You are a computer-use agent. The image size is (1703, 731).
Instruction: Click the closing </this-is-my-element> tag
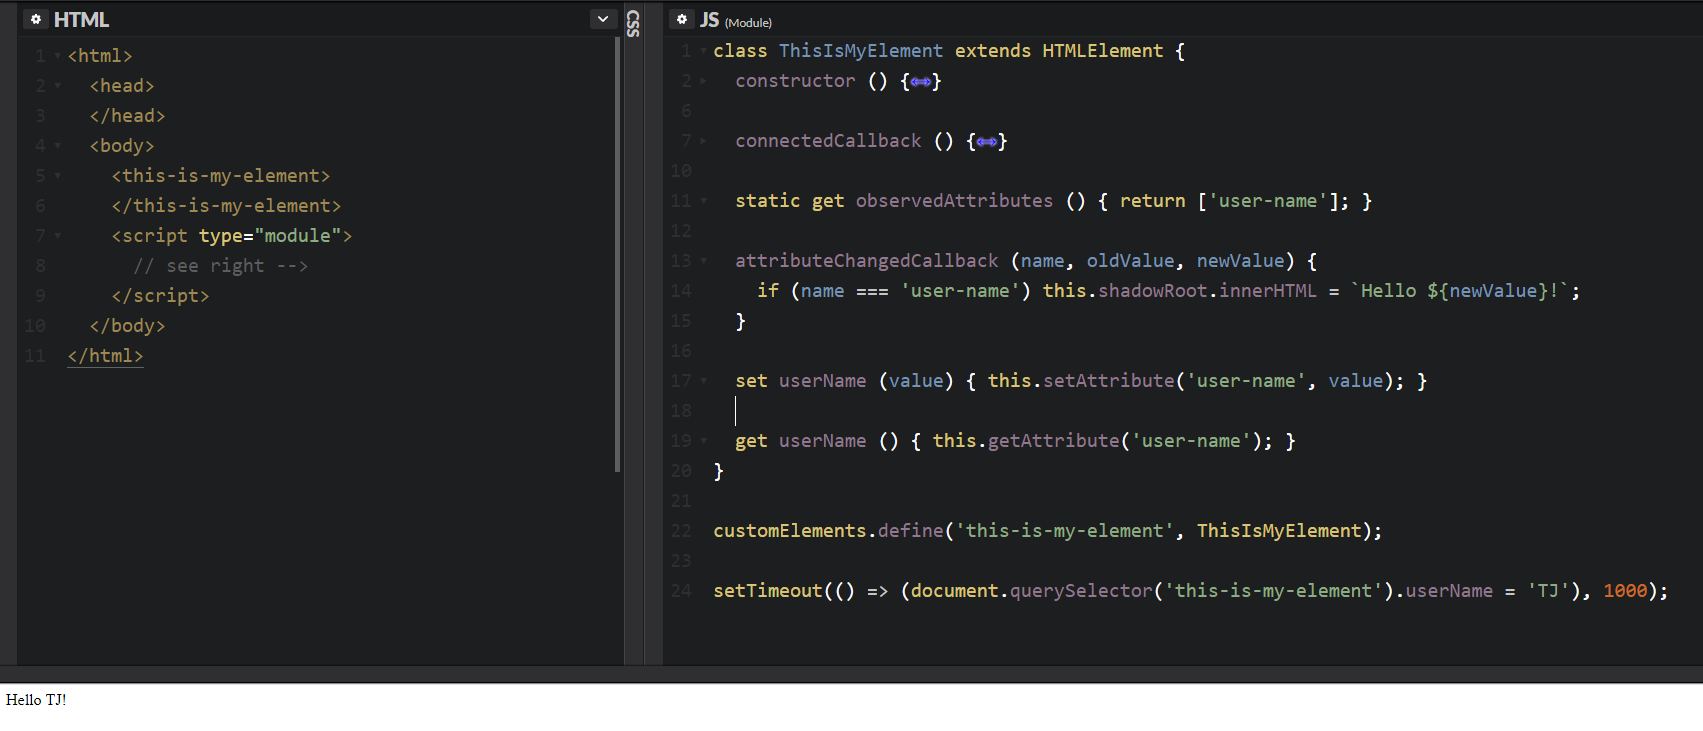[226, 206]
